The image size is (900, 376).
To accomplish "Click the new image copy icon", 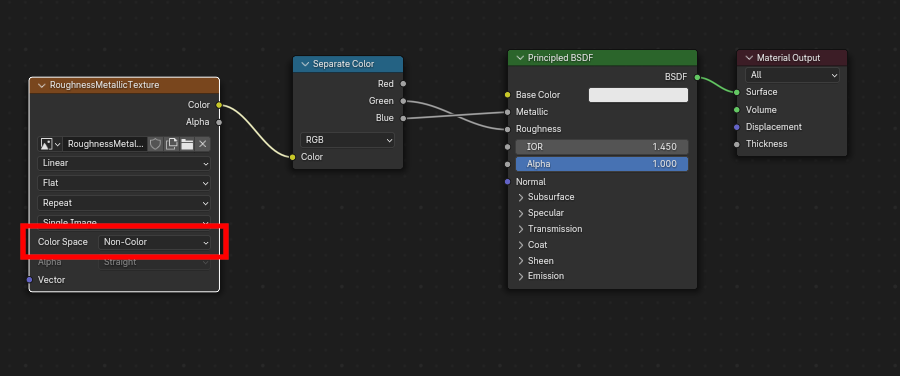I will point(171,144).
